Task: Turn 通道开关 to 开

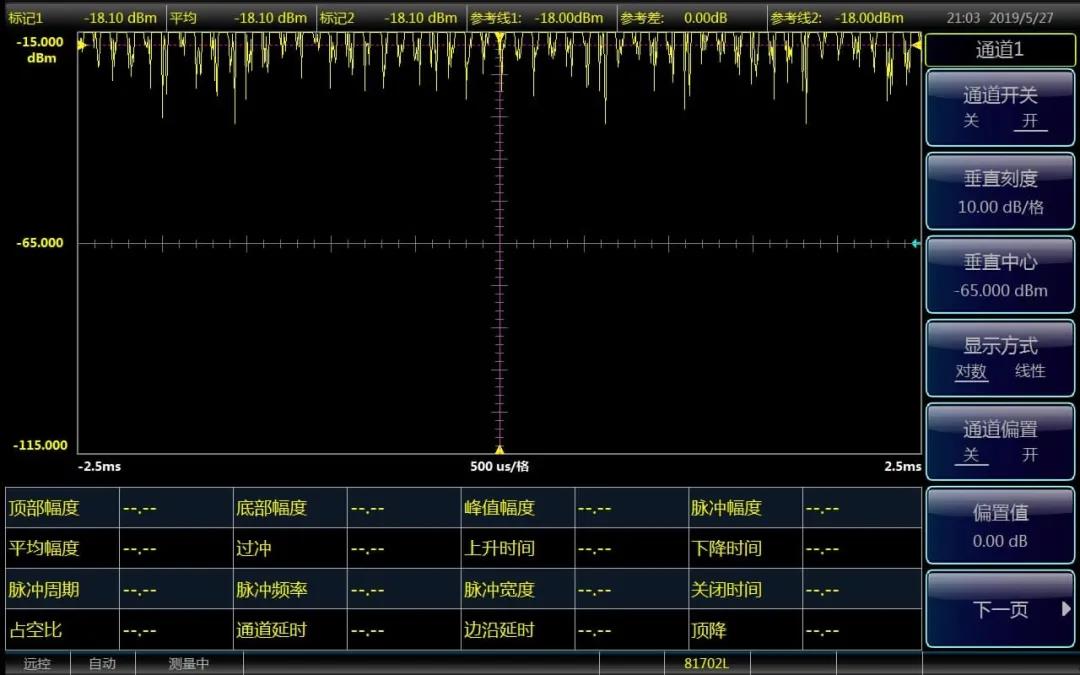Action: [1030, 121]
